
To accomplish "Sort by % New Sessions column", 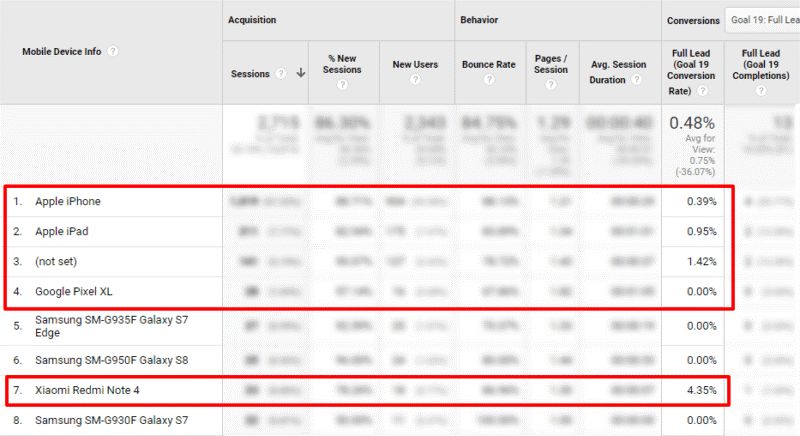I will click(x=342, y=64).
